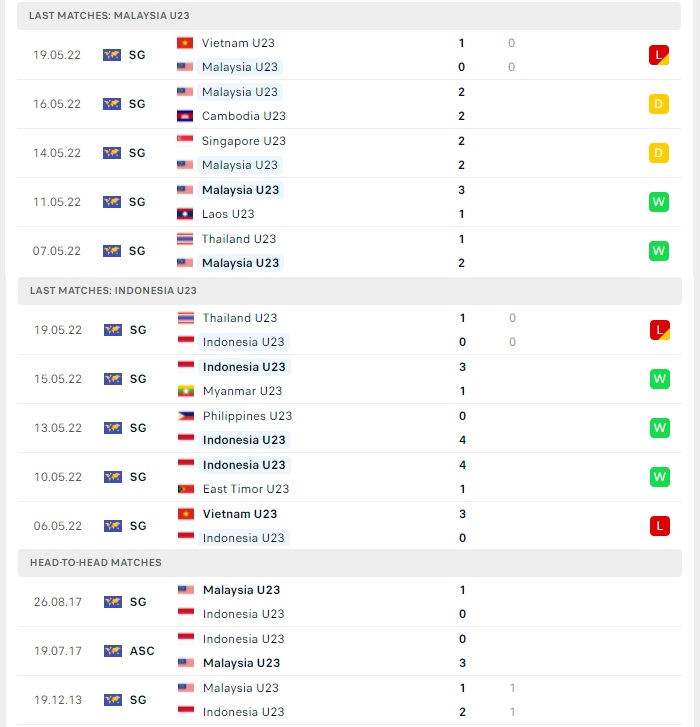Image resolution: width=700 pixels, height=727 pixels.
Task: Click the ASC competition label for 19.07.17
Action: [142, 651]
